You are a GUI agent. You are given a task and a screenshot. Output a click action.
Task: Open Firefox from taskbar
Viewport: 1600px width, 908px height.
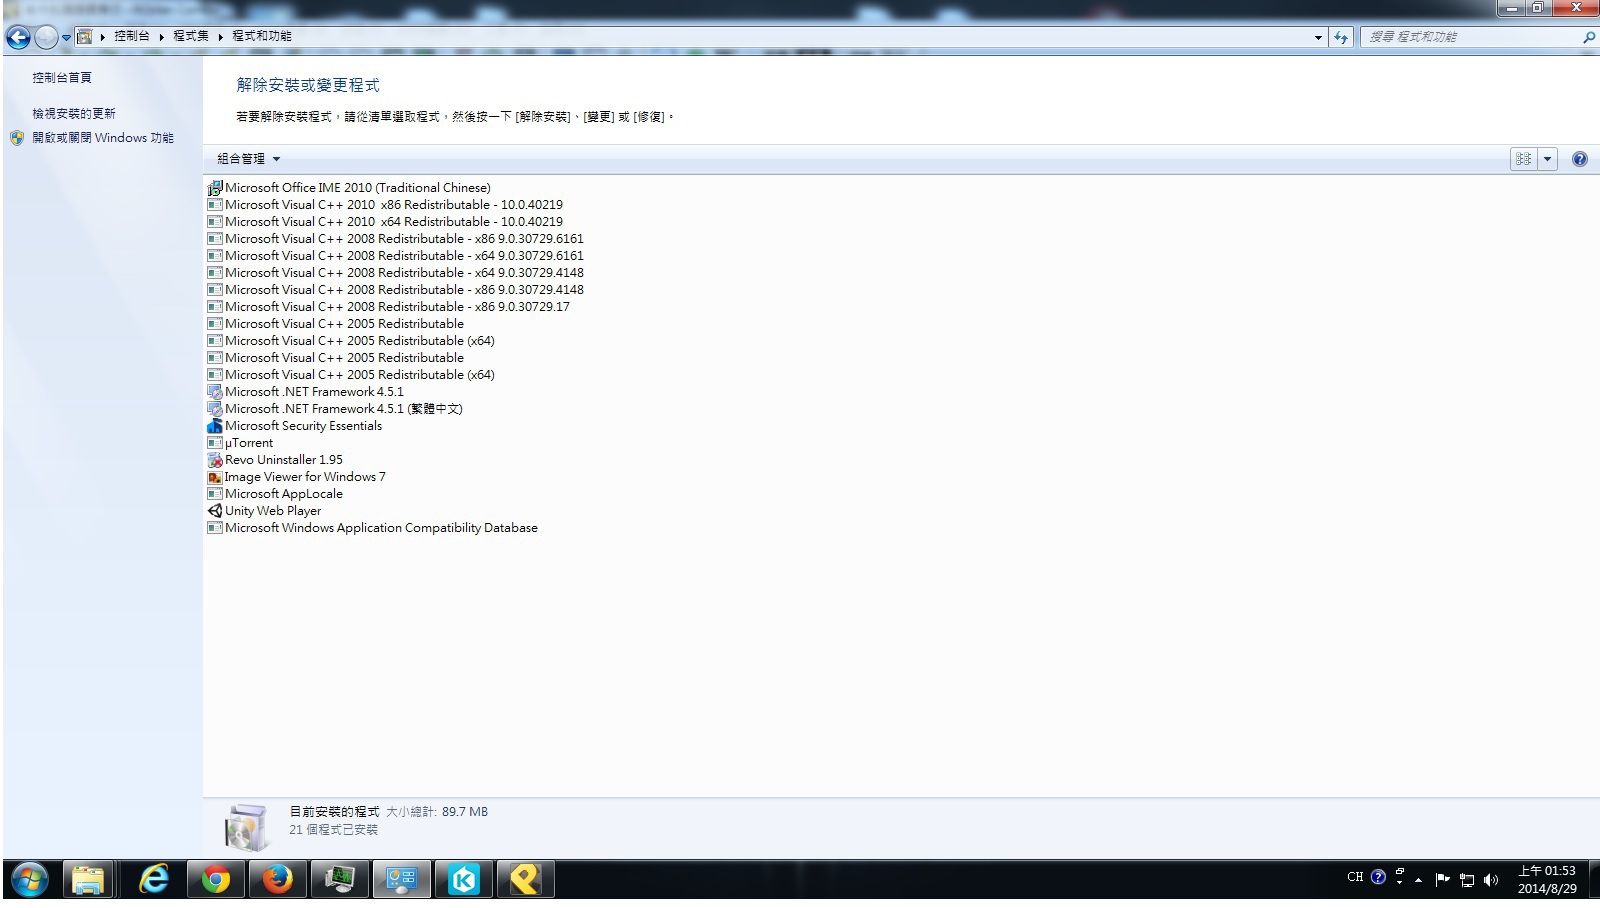[277, 880]
